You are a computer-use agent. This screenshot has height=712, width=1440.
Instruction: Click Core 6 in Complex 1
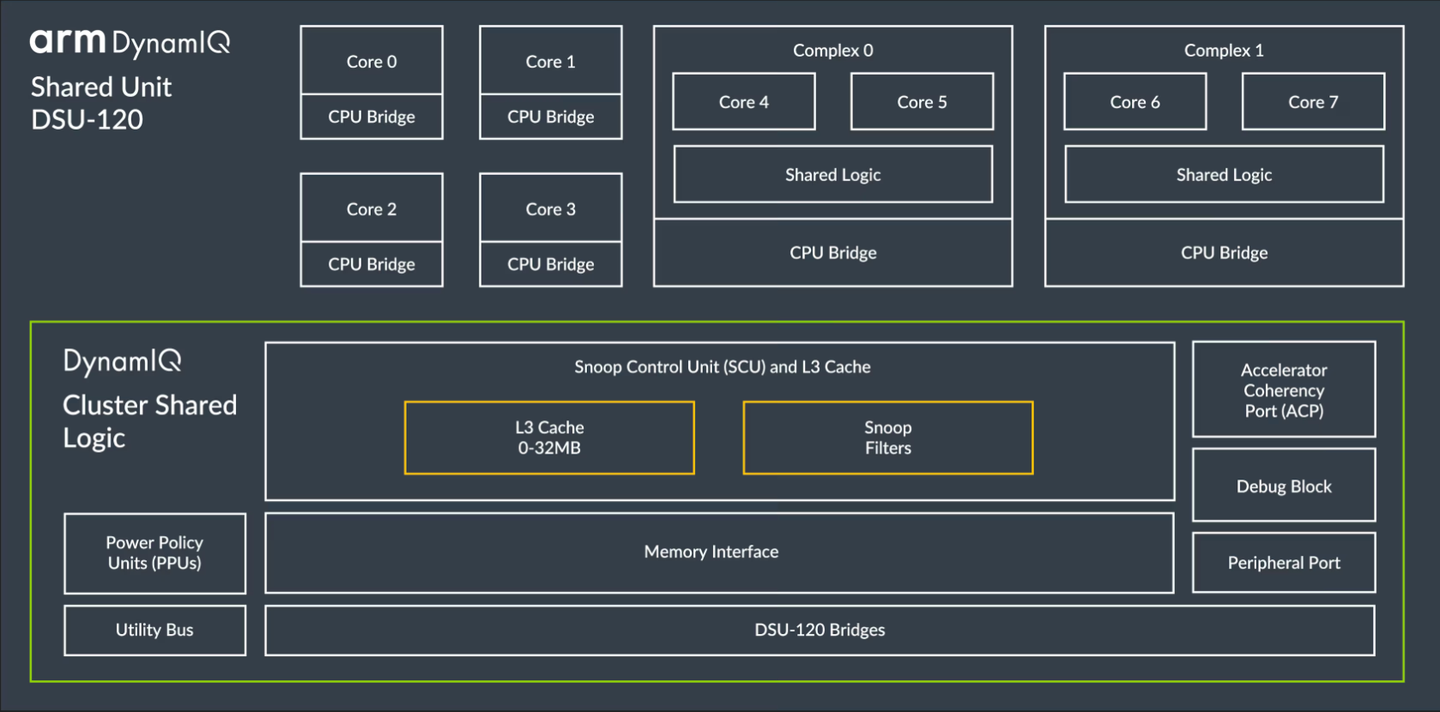point(1135,102)
